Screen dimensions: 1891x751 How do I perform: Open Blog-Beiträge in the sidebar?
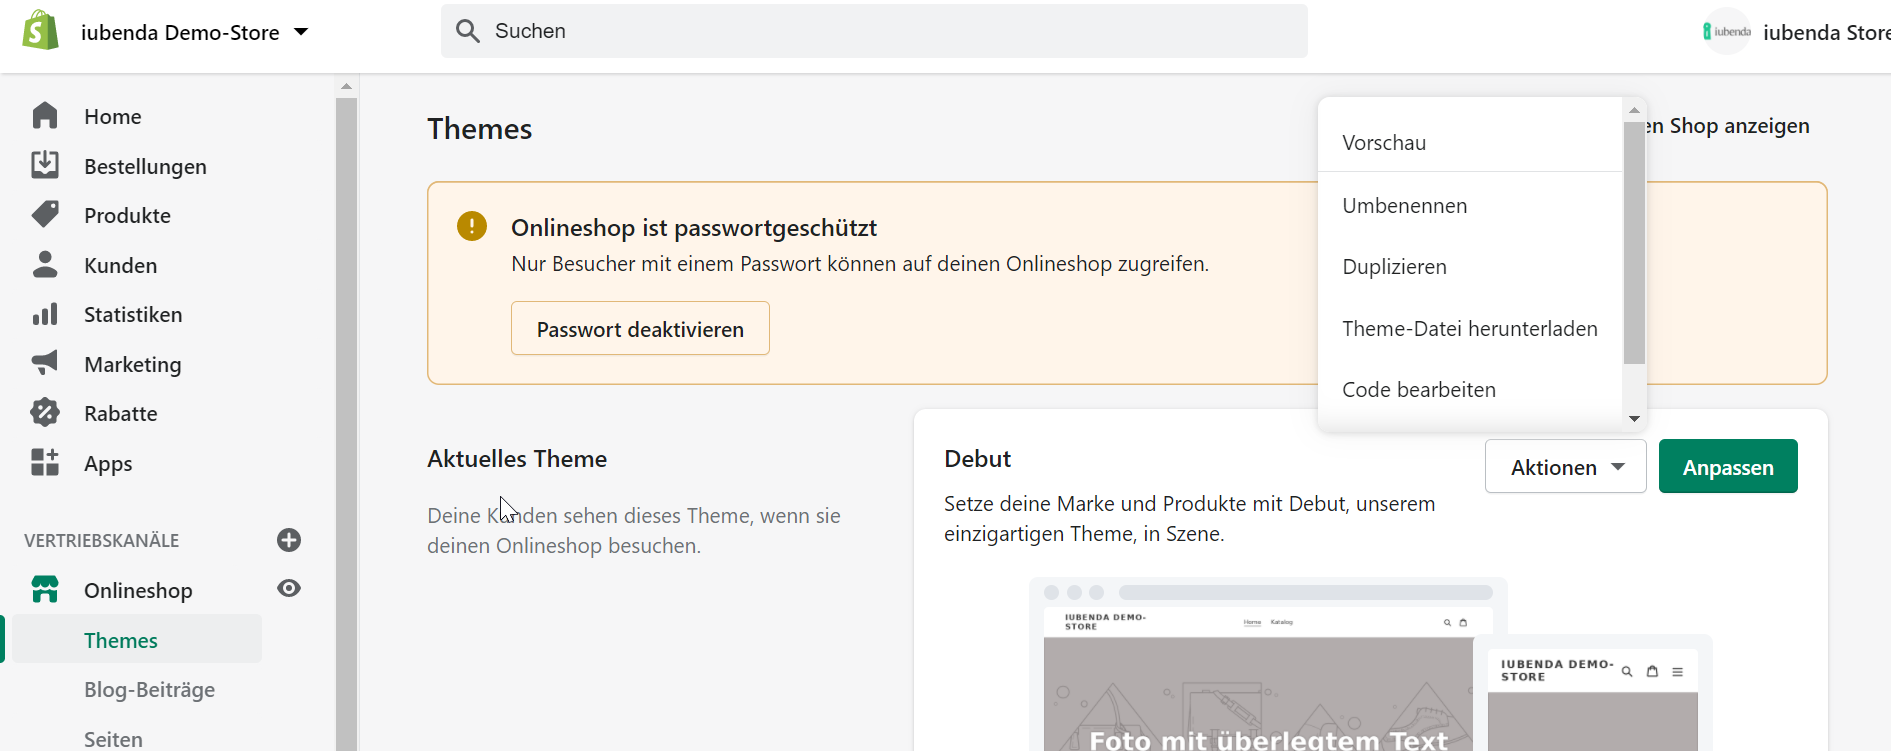(x=149, y=690)
